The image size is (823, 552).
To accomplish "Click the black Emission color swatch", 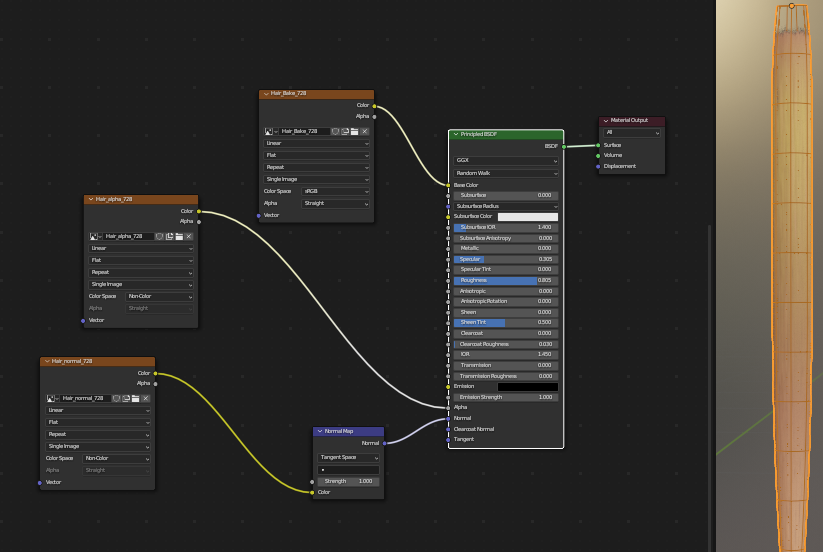I will coord(527,386).
